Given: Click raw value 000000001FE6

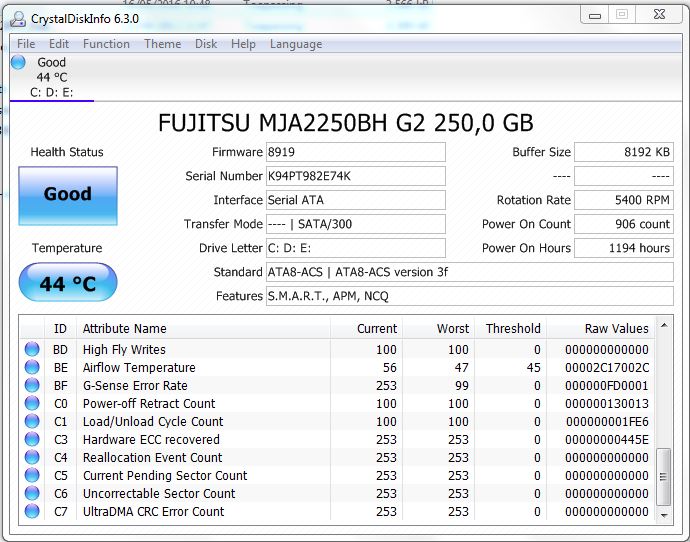Looking at the screenshot, I should pyautogui.click(x=607, y=421).
